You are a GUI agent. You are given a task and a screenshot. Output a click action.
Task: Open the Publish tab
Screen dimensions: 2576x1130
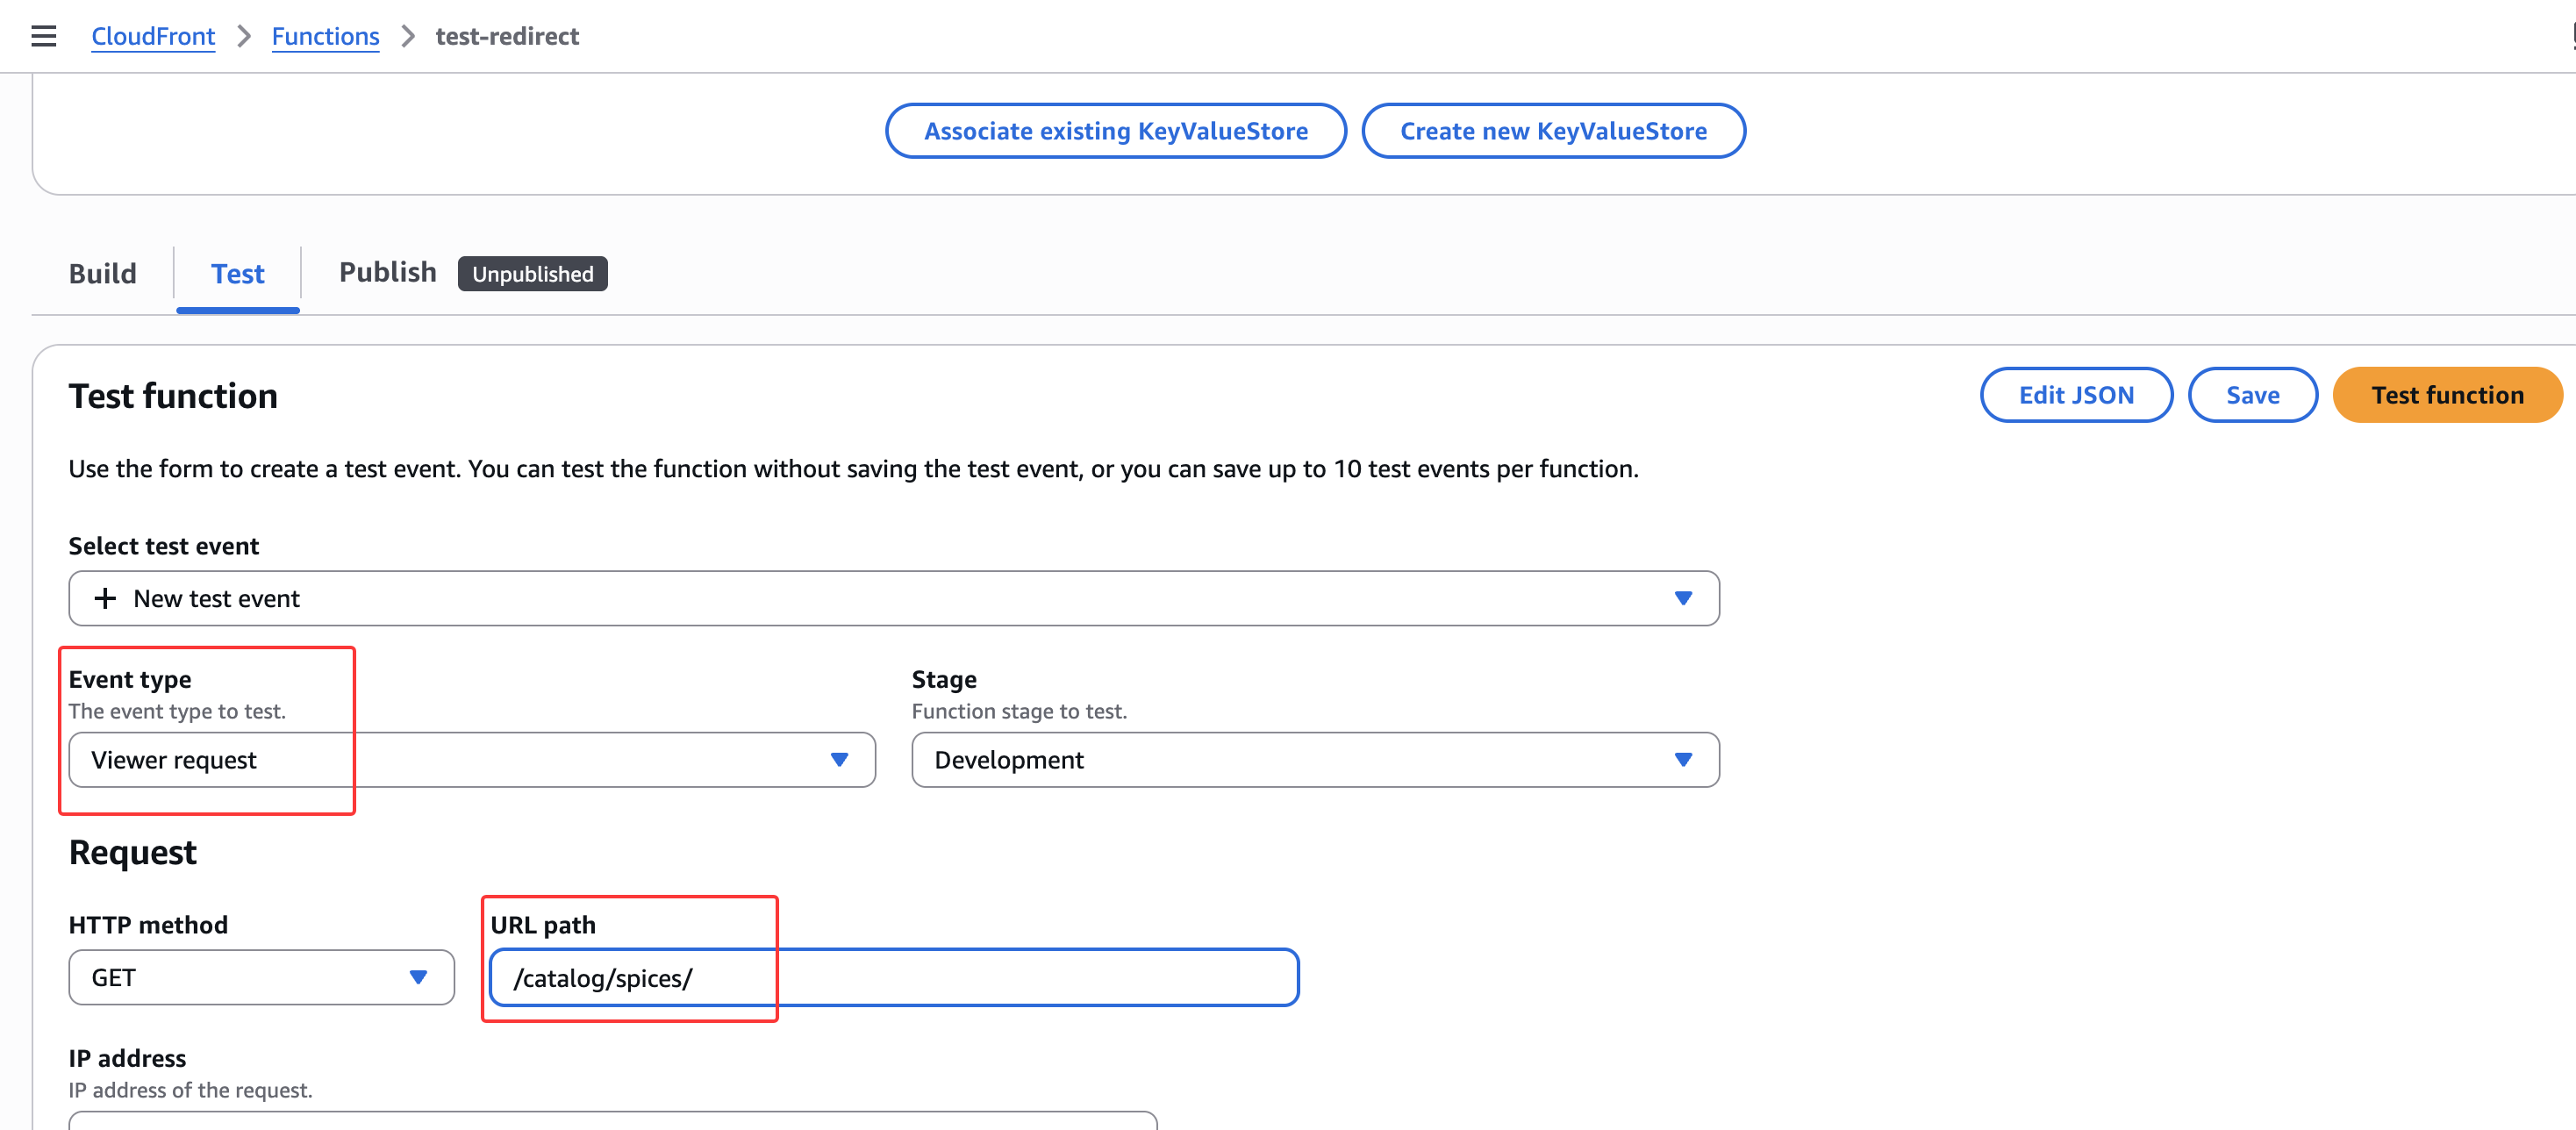click(x=387, y=272)
